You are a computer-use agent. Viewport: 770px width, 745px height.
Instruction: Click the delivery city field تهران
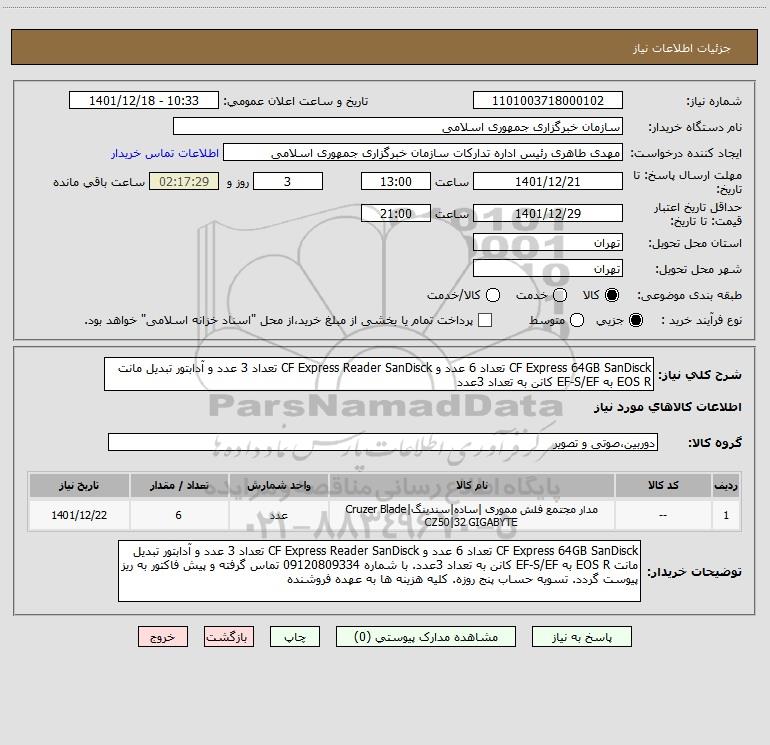pyautogui.click(x=548, y=269)
